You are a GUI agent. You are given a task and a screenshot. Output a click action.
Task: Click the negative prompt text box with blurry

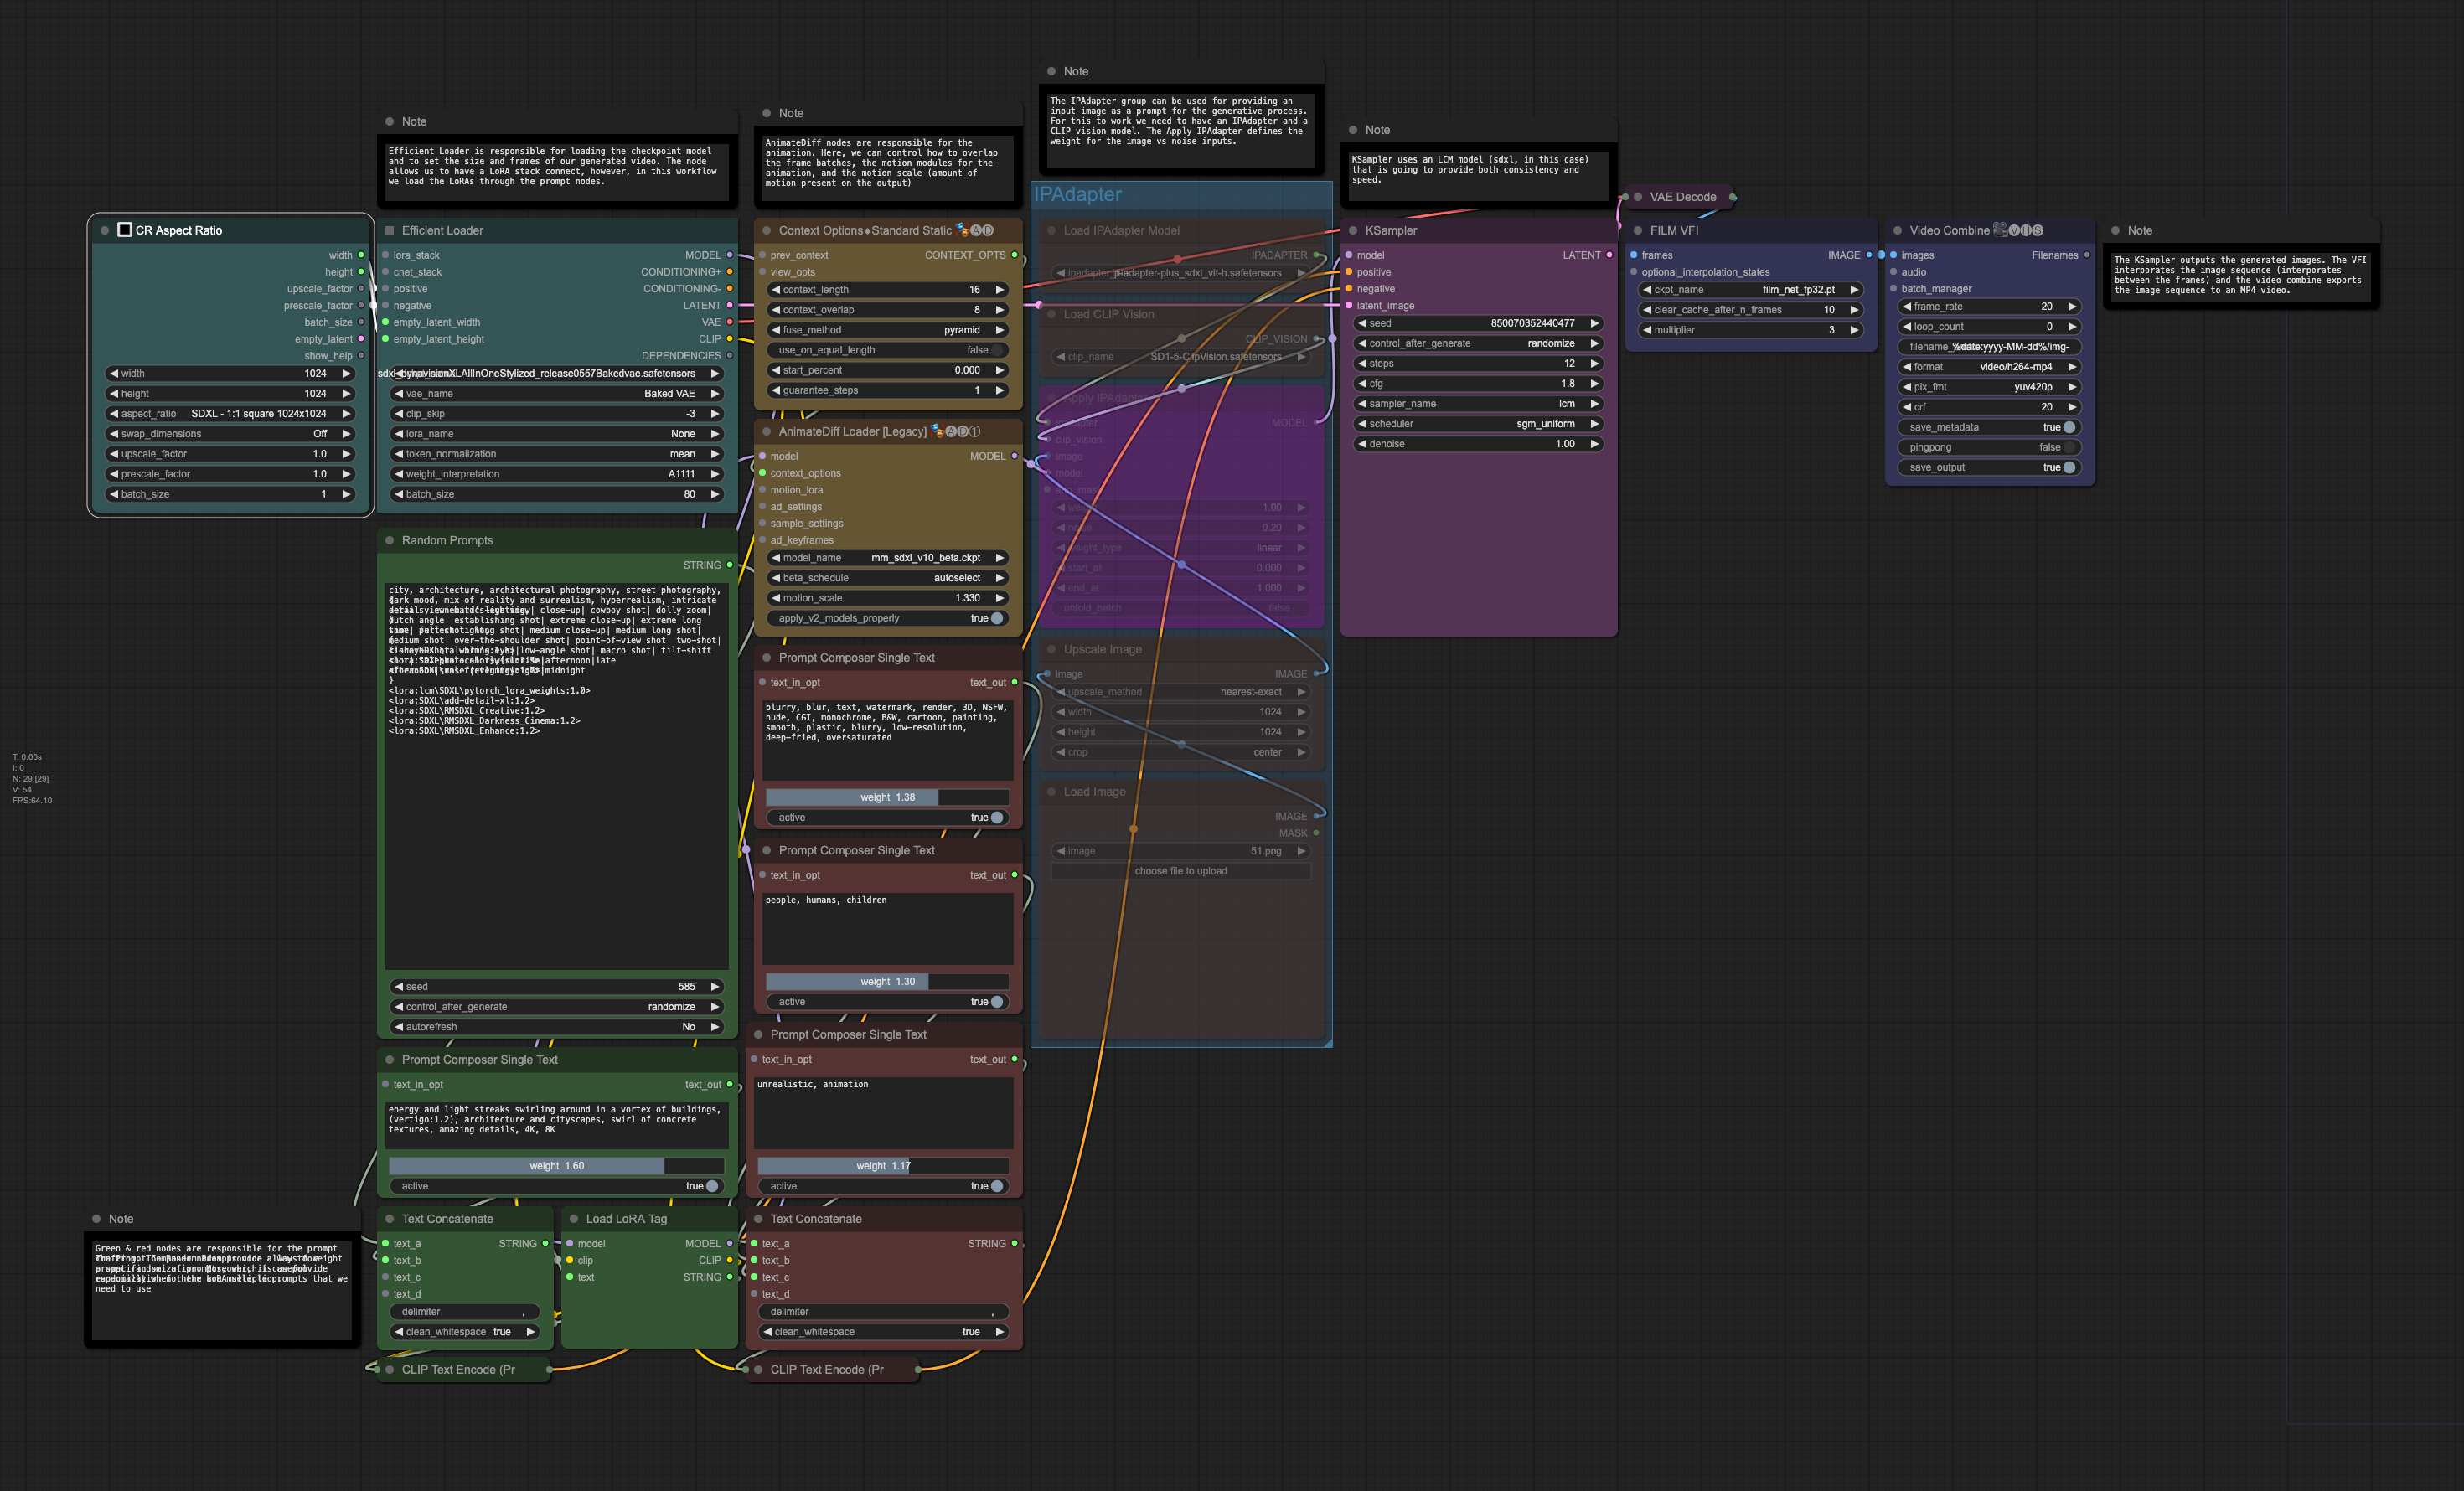pos(886,740)
